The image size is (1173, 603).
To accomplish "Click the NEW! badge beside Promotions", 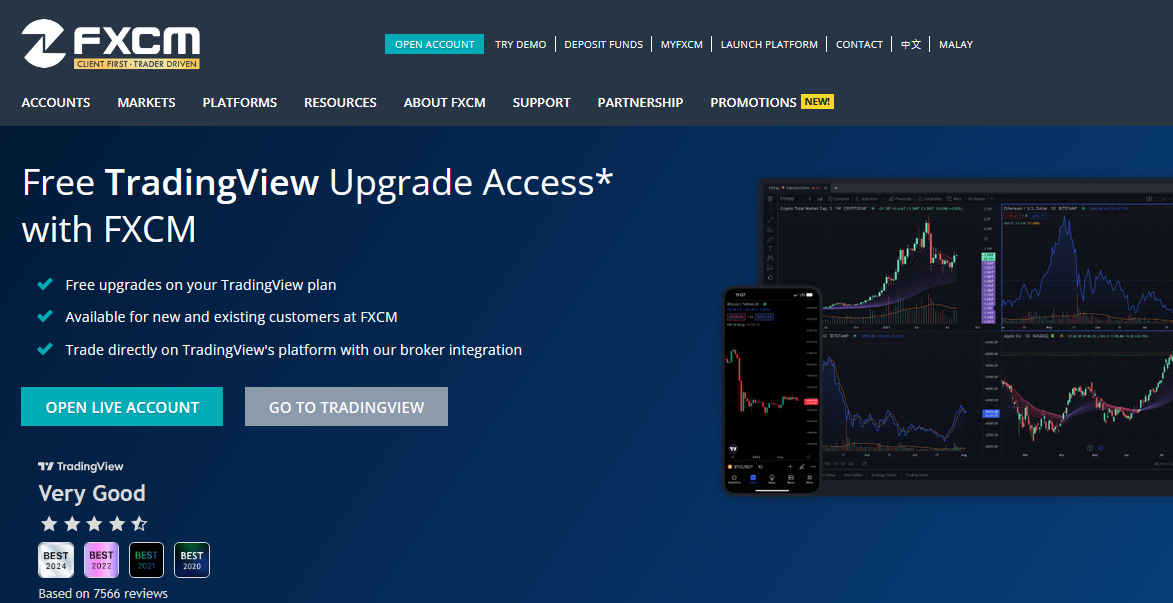I will (817, 102).
